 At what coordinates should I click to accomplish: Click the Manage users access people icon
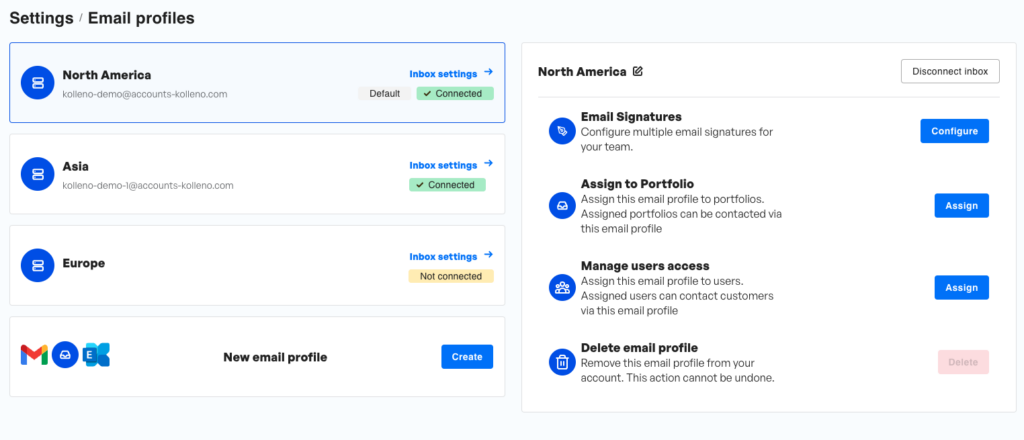pyautogui.click(x=562, y=288)
